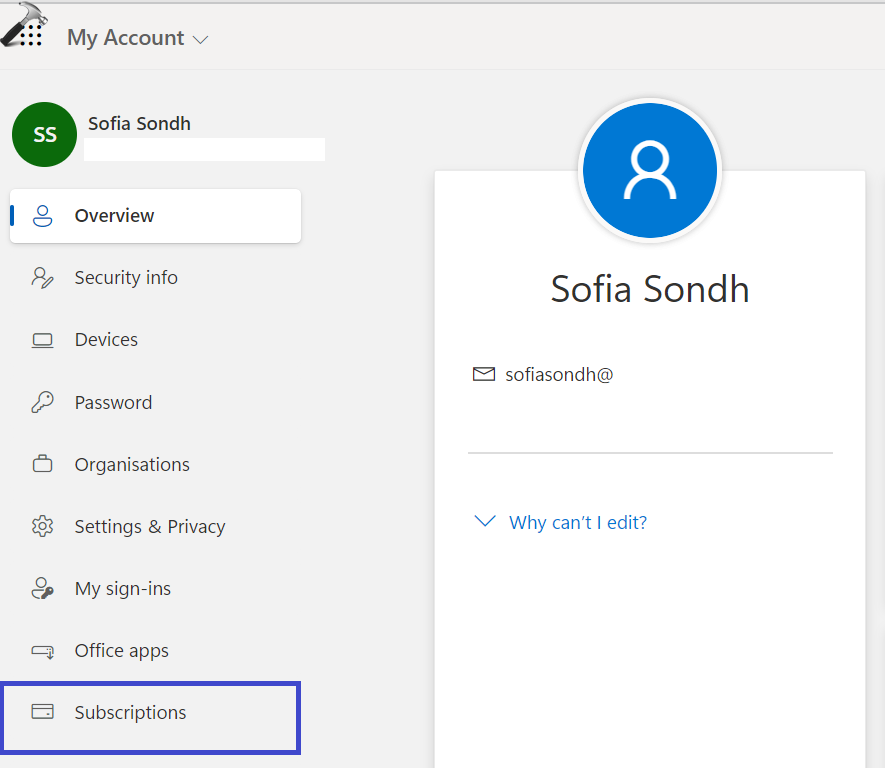Click the Subscriptions card icon

(x=42, y=713)
